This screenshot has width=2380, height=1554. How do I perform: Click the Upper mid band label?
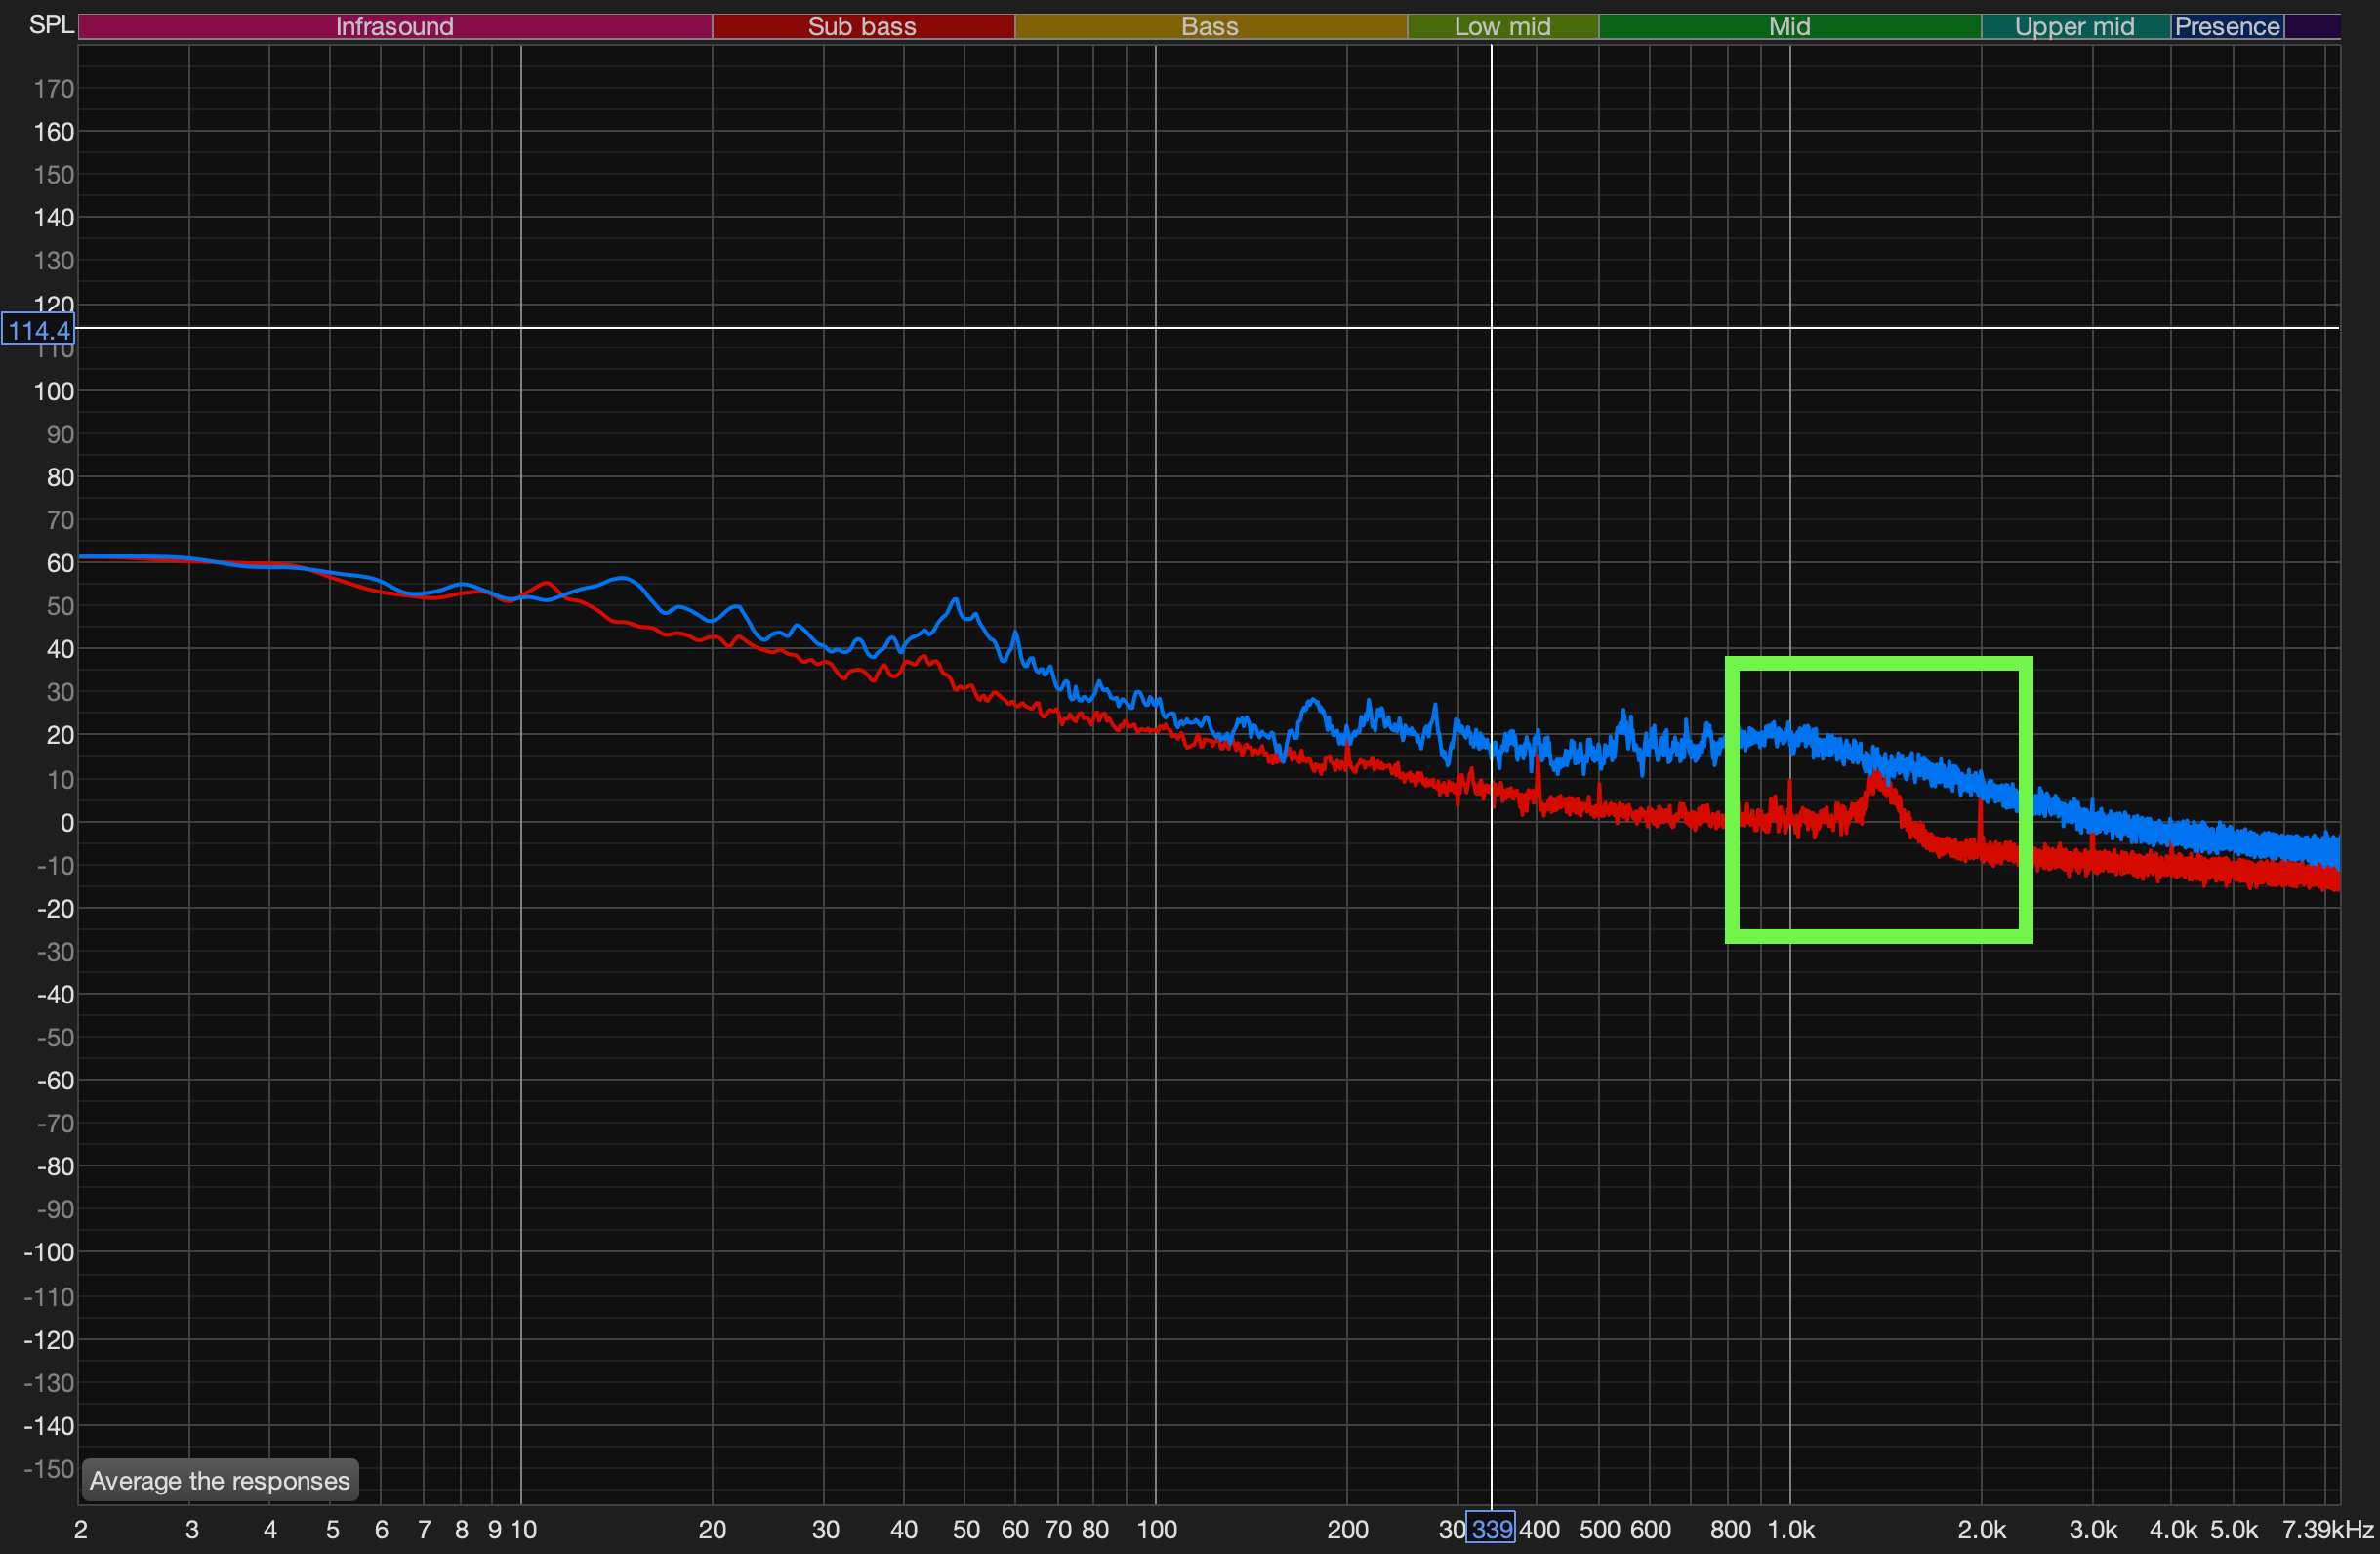tap(2074, 26)
